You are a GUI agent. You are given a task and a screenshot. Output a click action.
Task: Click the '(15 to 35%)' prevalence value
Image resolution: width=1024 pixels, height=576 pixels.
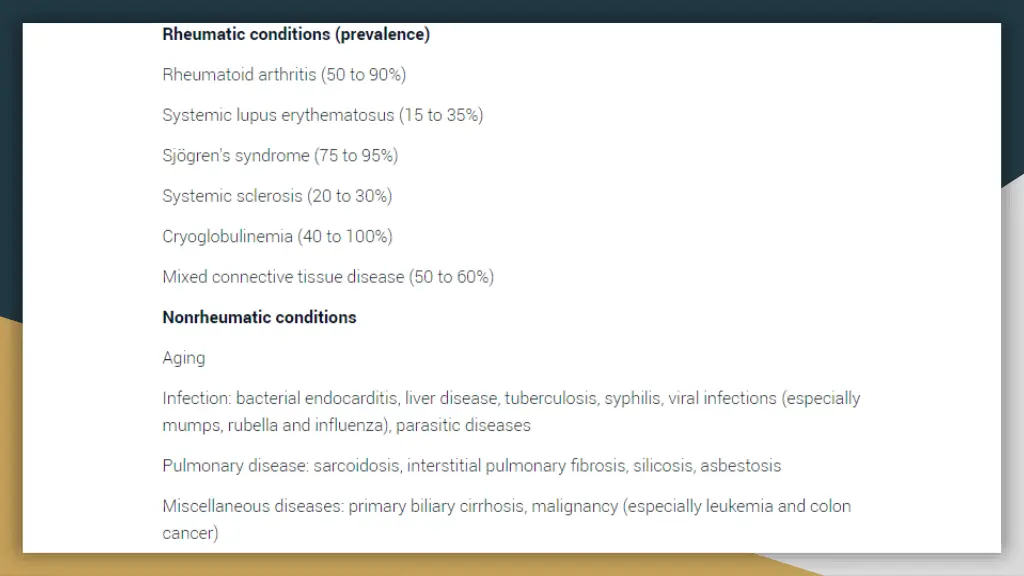point(441,116)
